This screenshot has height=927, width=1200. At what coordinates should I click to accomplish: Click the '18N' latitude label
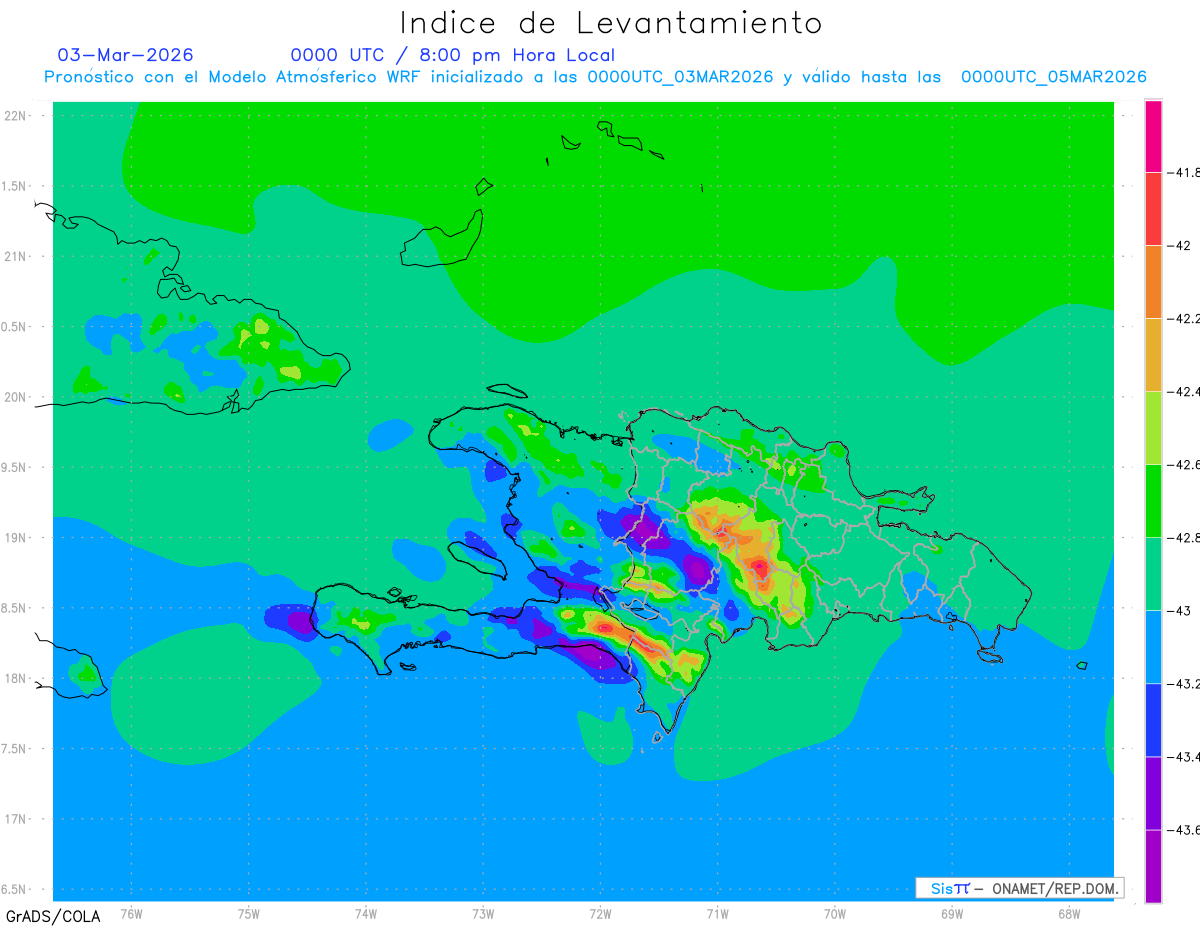click(x=17, y=678)
